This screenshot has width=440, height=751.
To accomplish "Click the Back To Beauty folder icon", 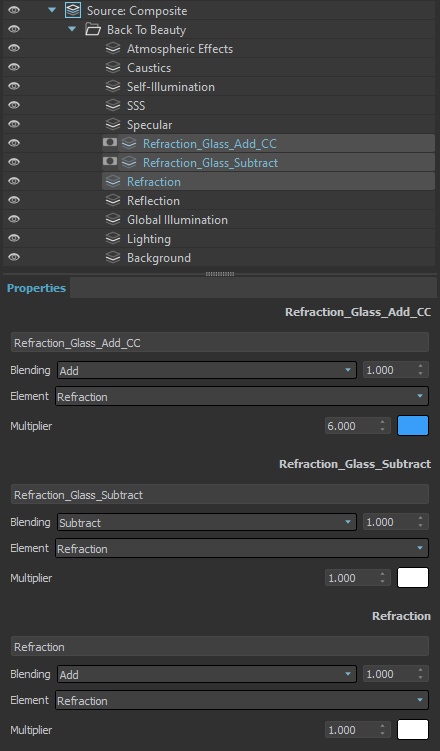I will coord(92,30).
